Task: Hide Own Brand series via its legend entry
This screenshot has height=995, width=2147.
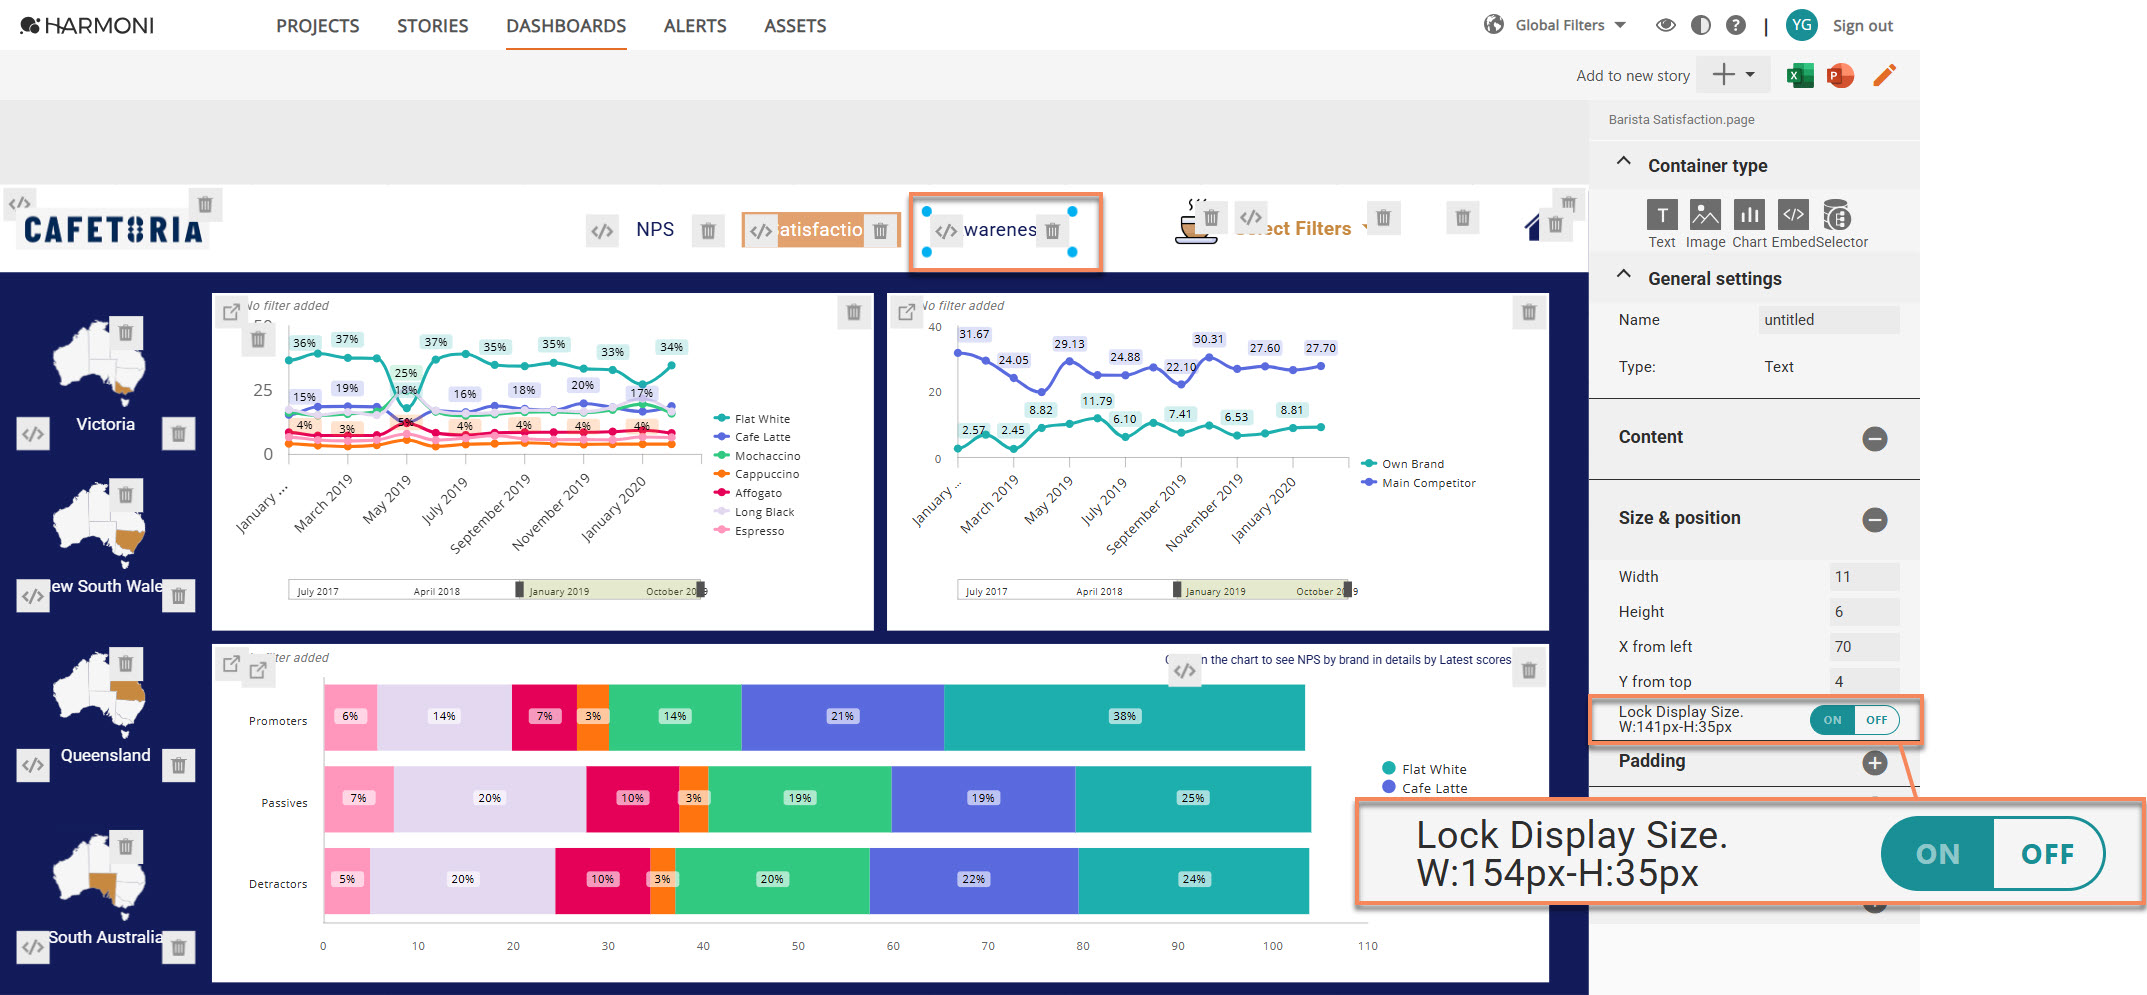Action: [x=1403, y=464]
